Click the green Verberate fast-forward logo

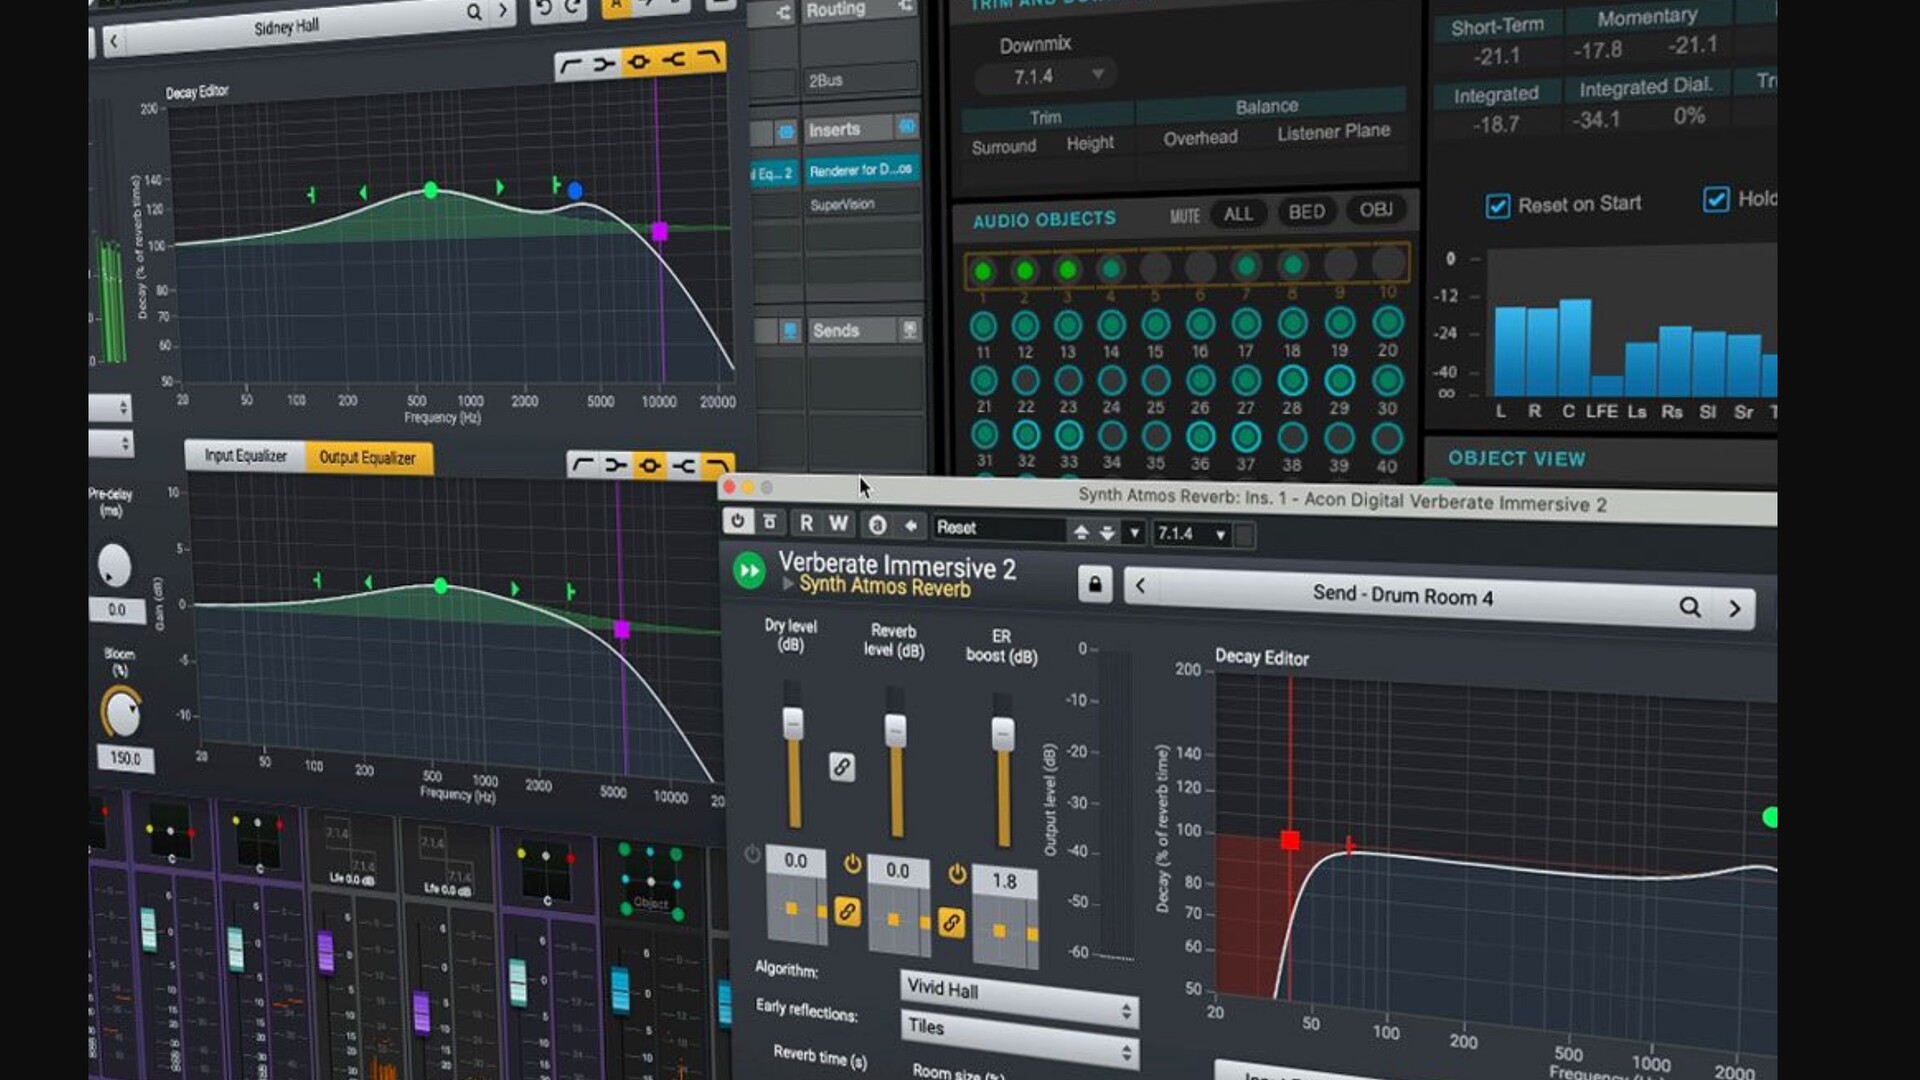click(x=749, y=570)
